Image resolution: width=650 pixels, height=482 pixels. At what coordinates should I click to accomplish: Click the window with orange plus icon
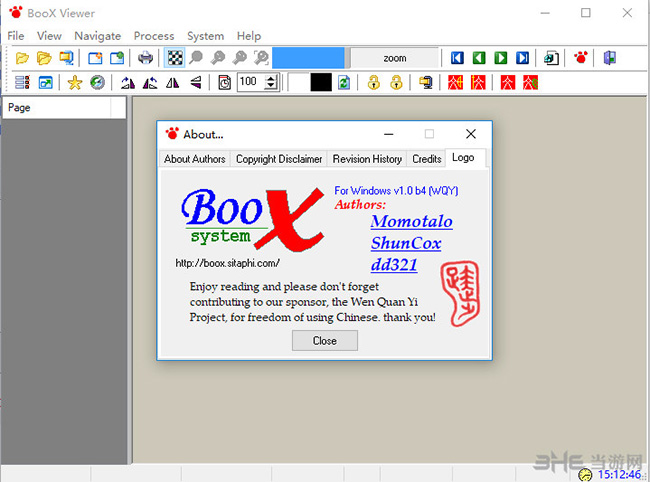click(95, 58)
